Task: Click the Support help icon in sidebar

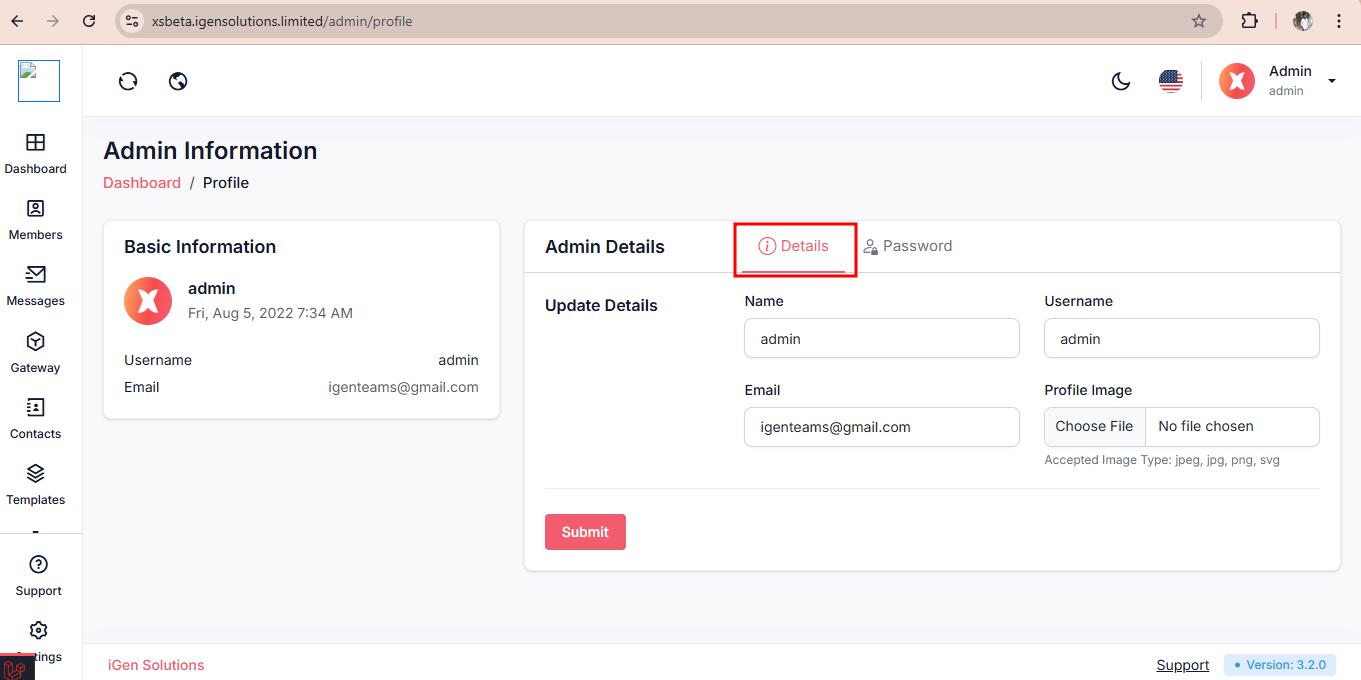Action: (38, 565)
